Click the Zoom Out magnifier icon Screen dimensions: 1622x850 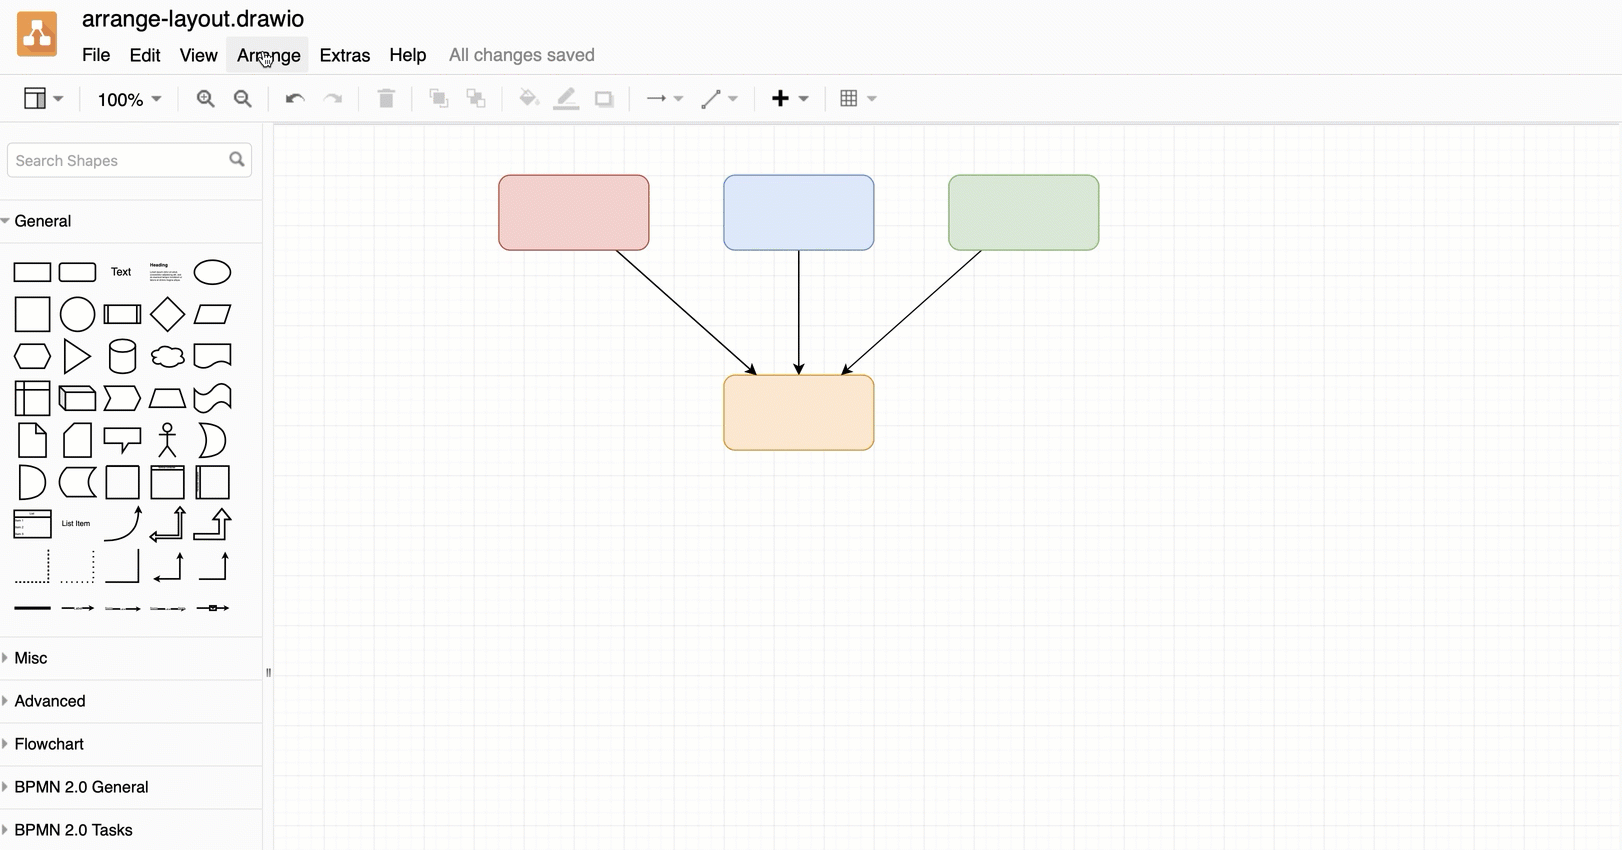pos(242,99)
